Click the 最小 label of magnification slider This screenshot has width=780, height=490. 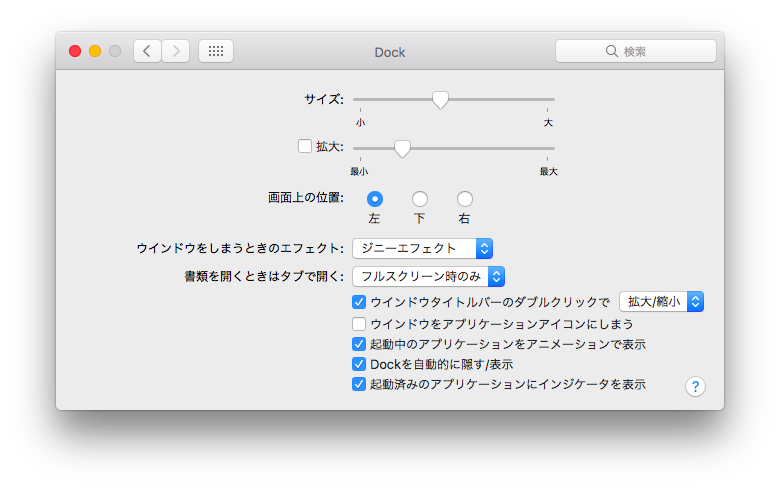[359, 172]
